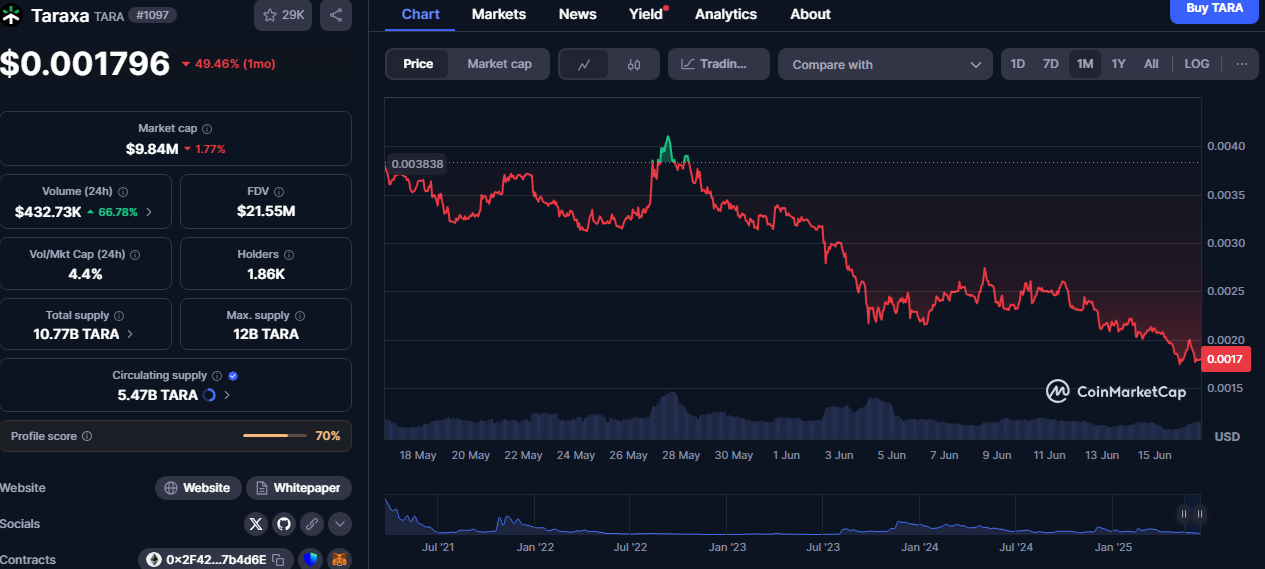Click the Vol/Mkt Cap info icon
Image resolution: width=1265 pixels, height=569 pixels.
[x=135, y=255]
